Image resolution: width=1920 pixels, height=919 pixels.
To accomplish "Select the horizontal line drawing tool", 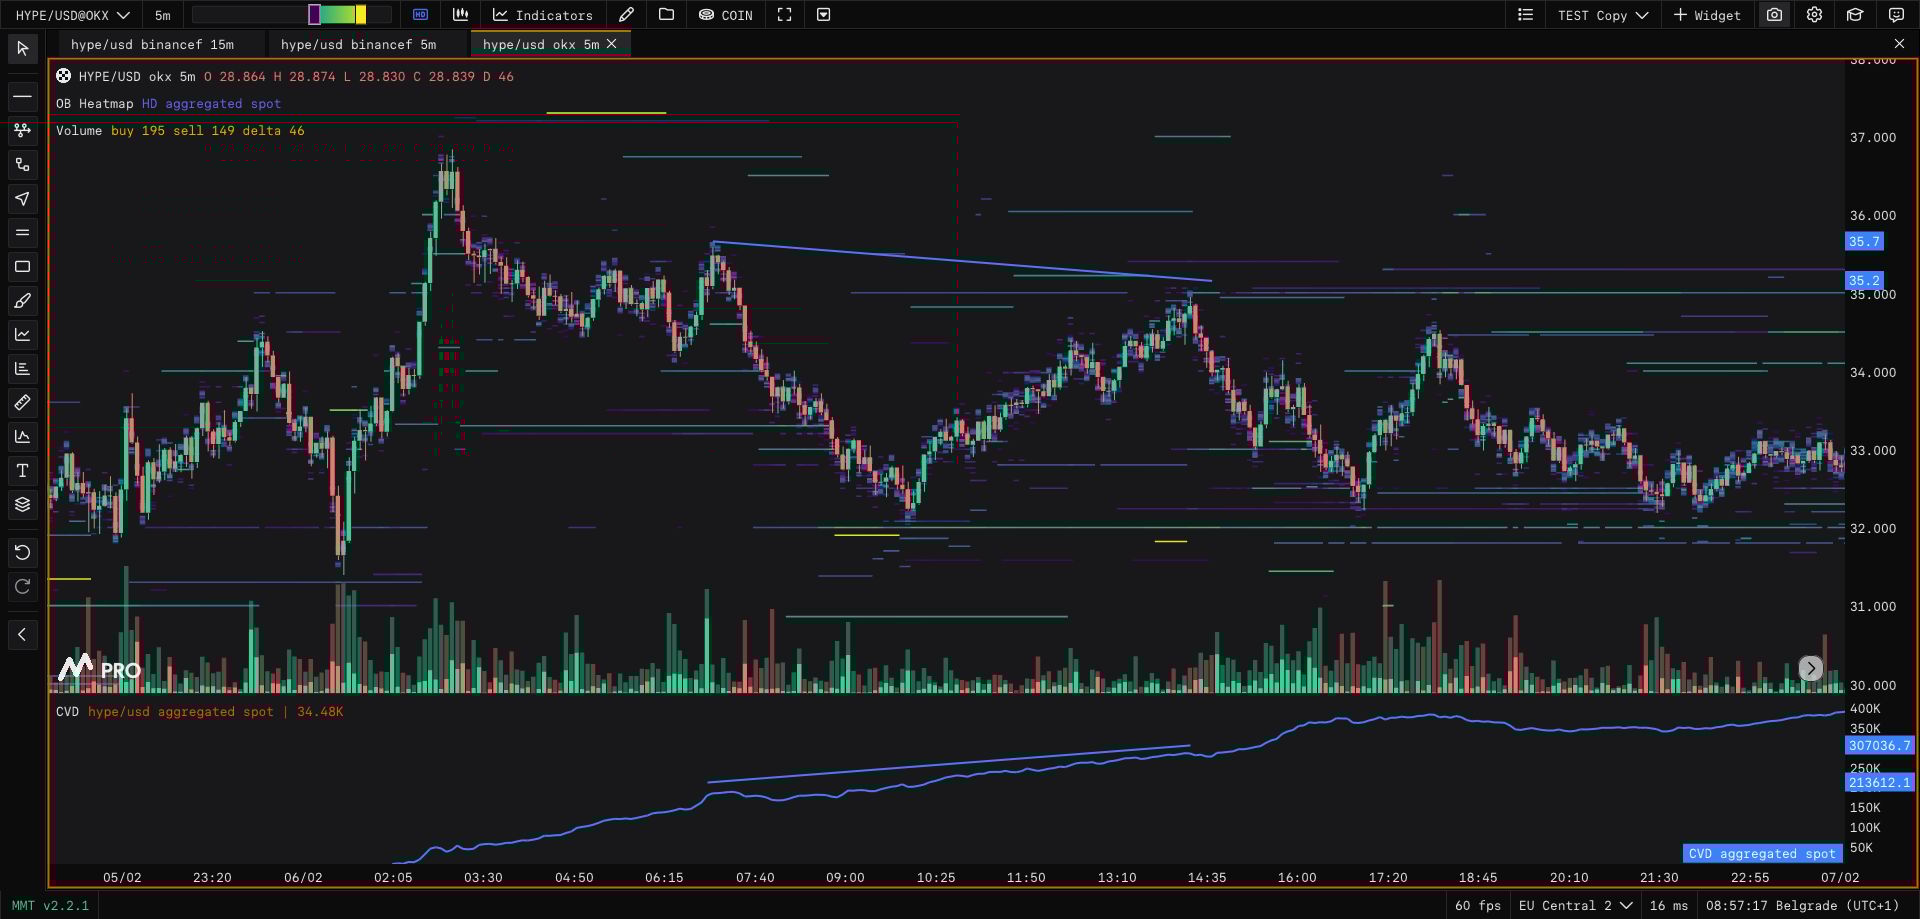I will [22, 97].
